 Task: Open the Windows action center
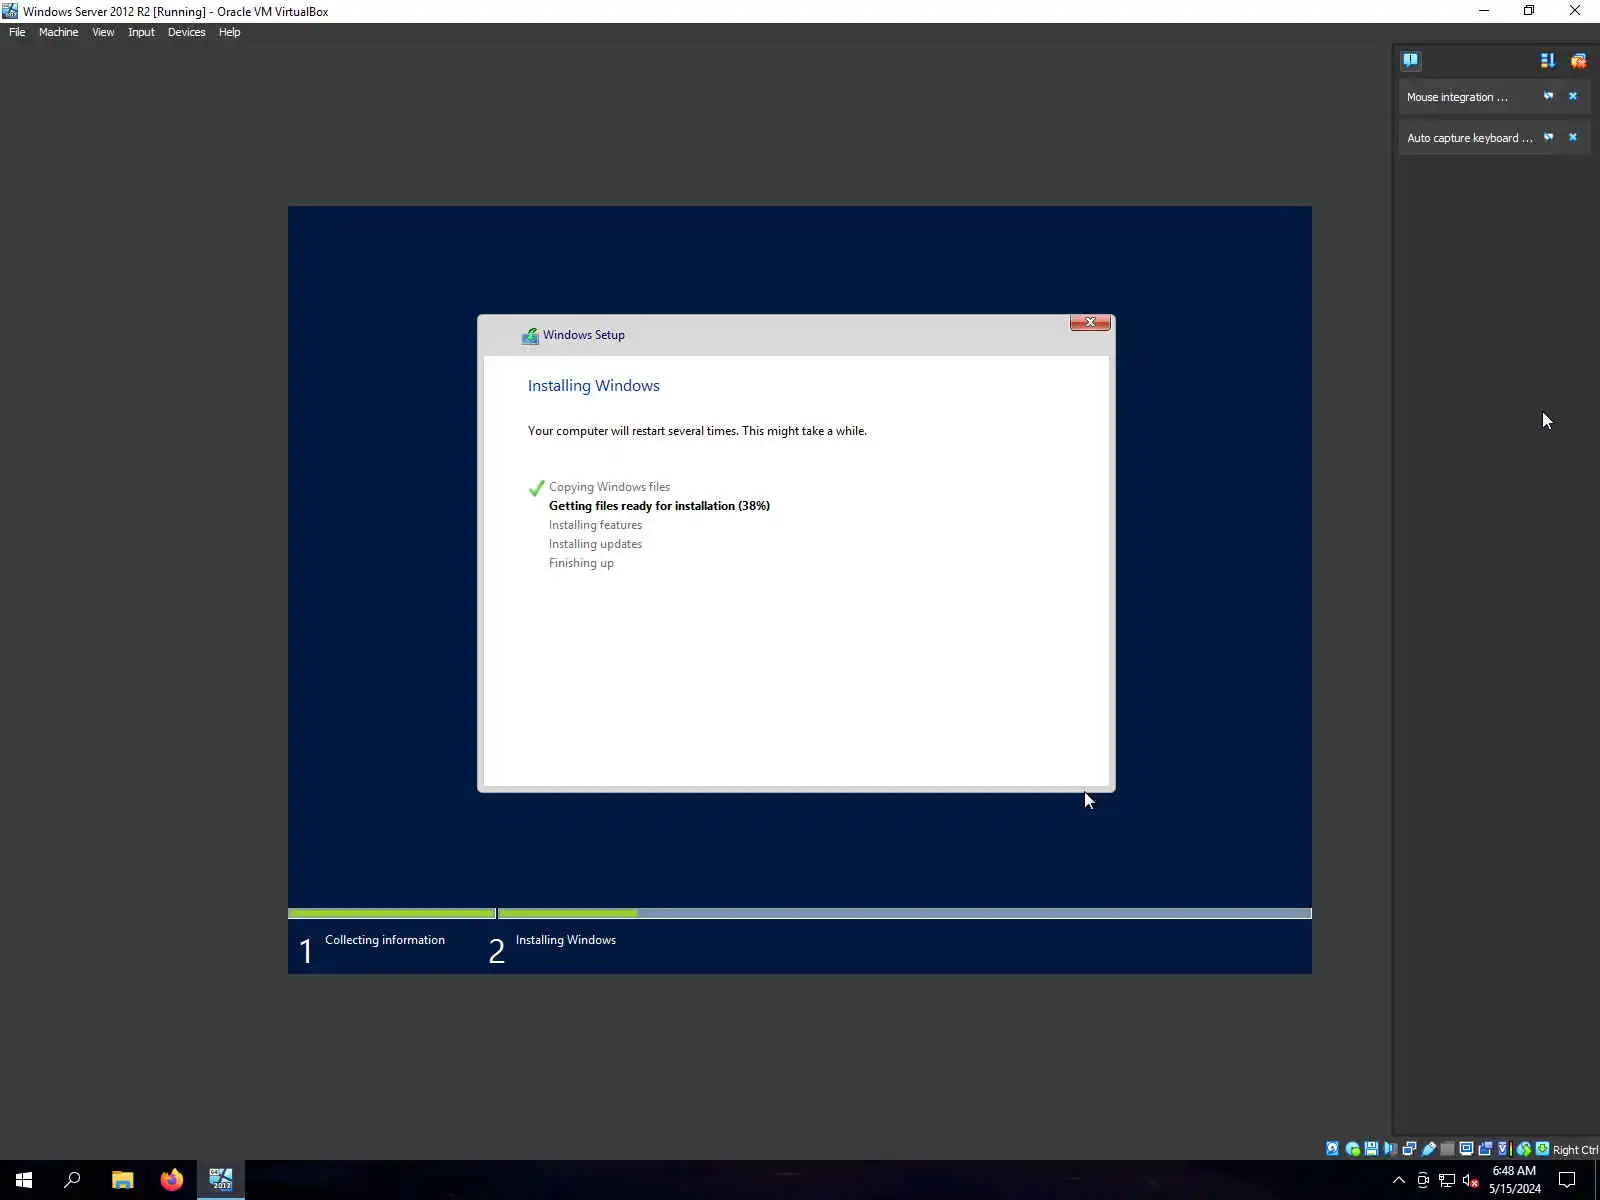point(1567,1180)
